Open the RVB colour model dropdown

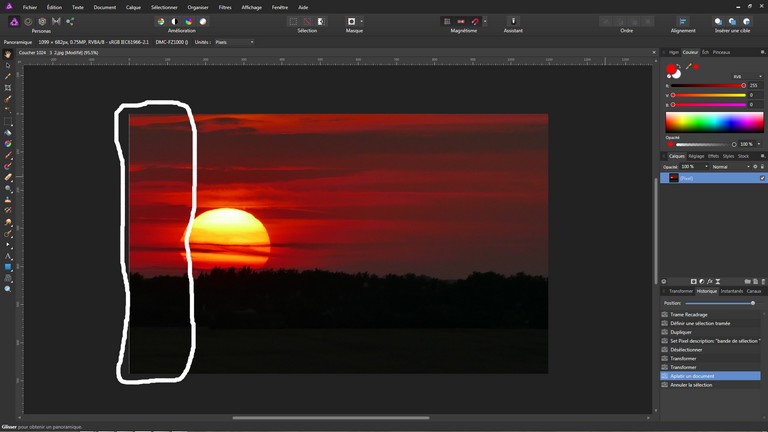click(747, 76)
